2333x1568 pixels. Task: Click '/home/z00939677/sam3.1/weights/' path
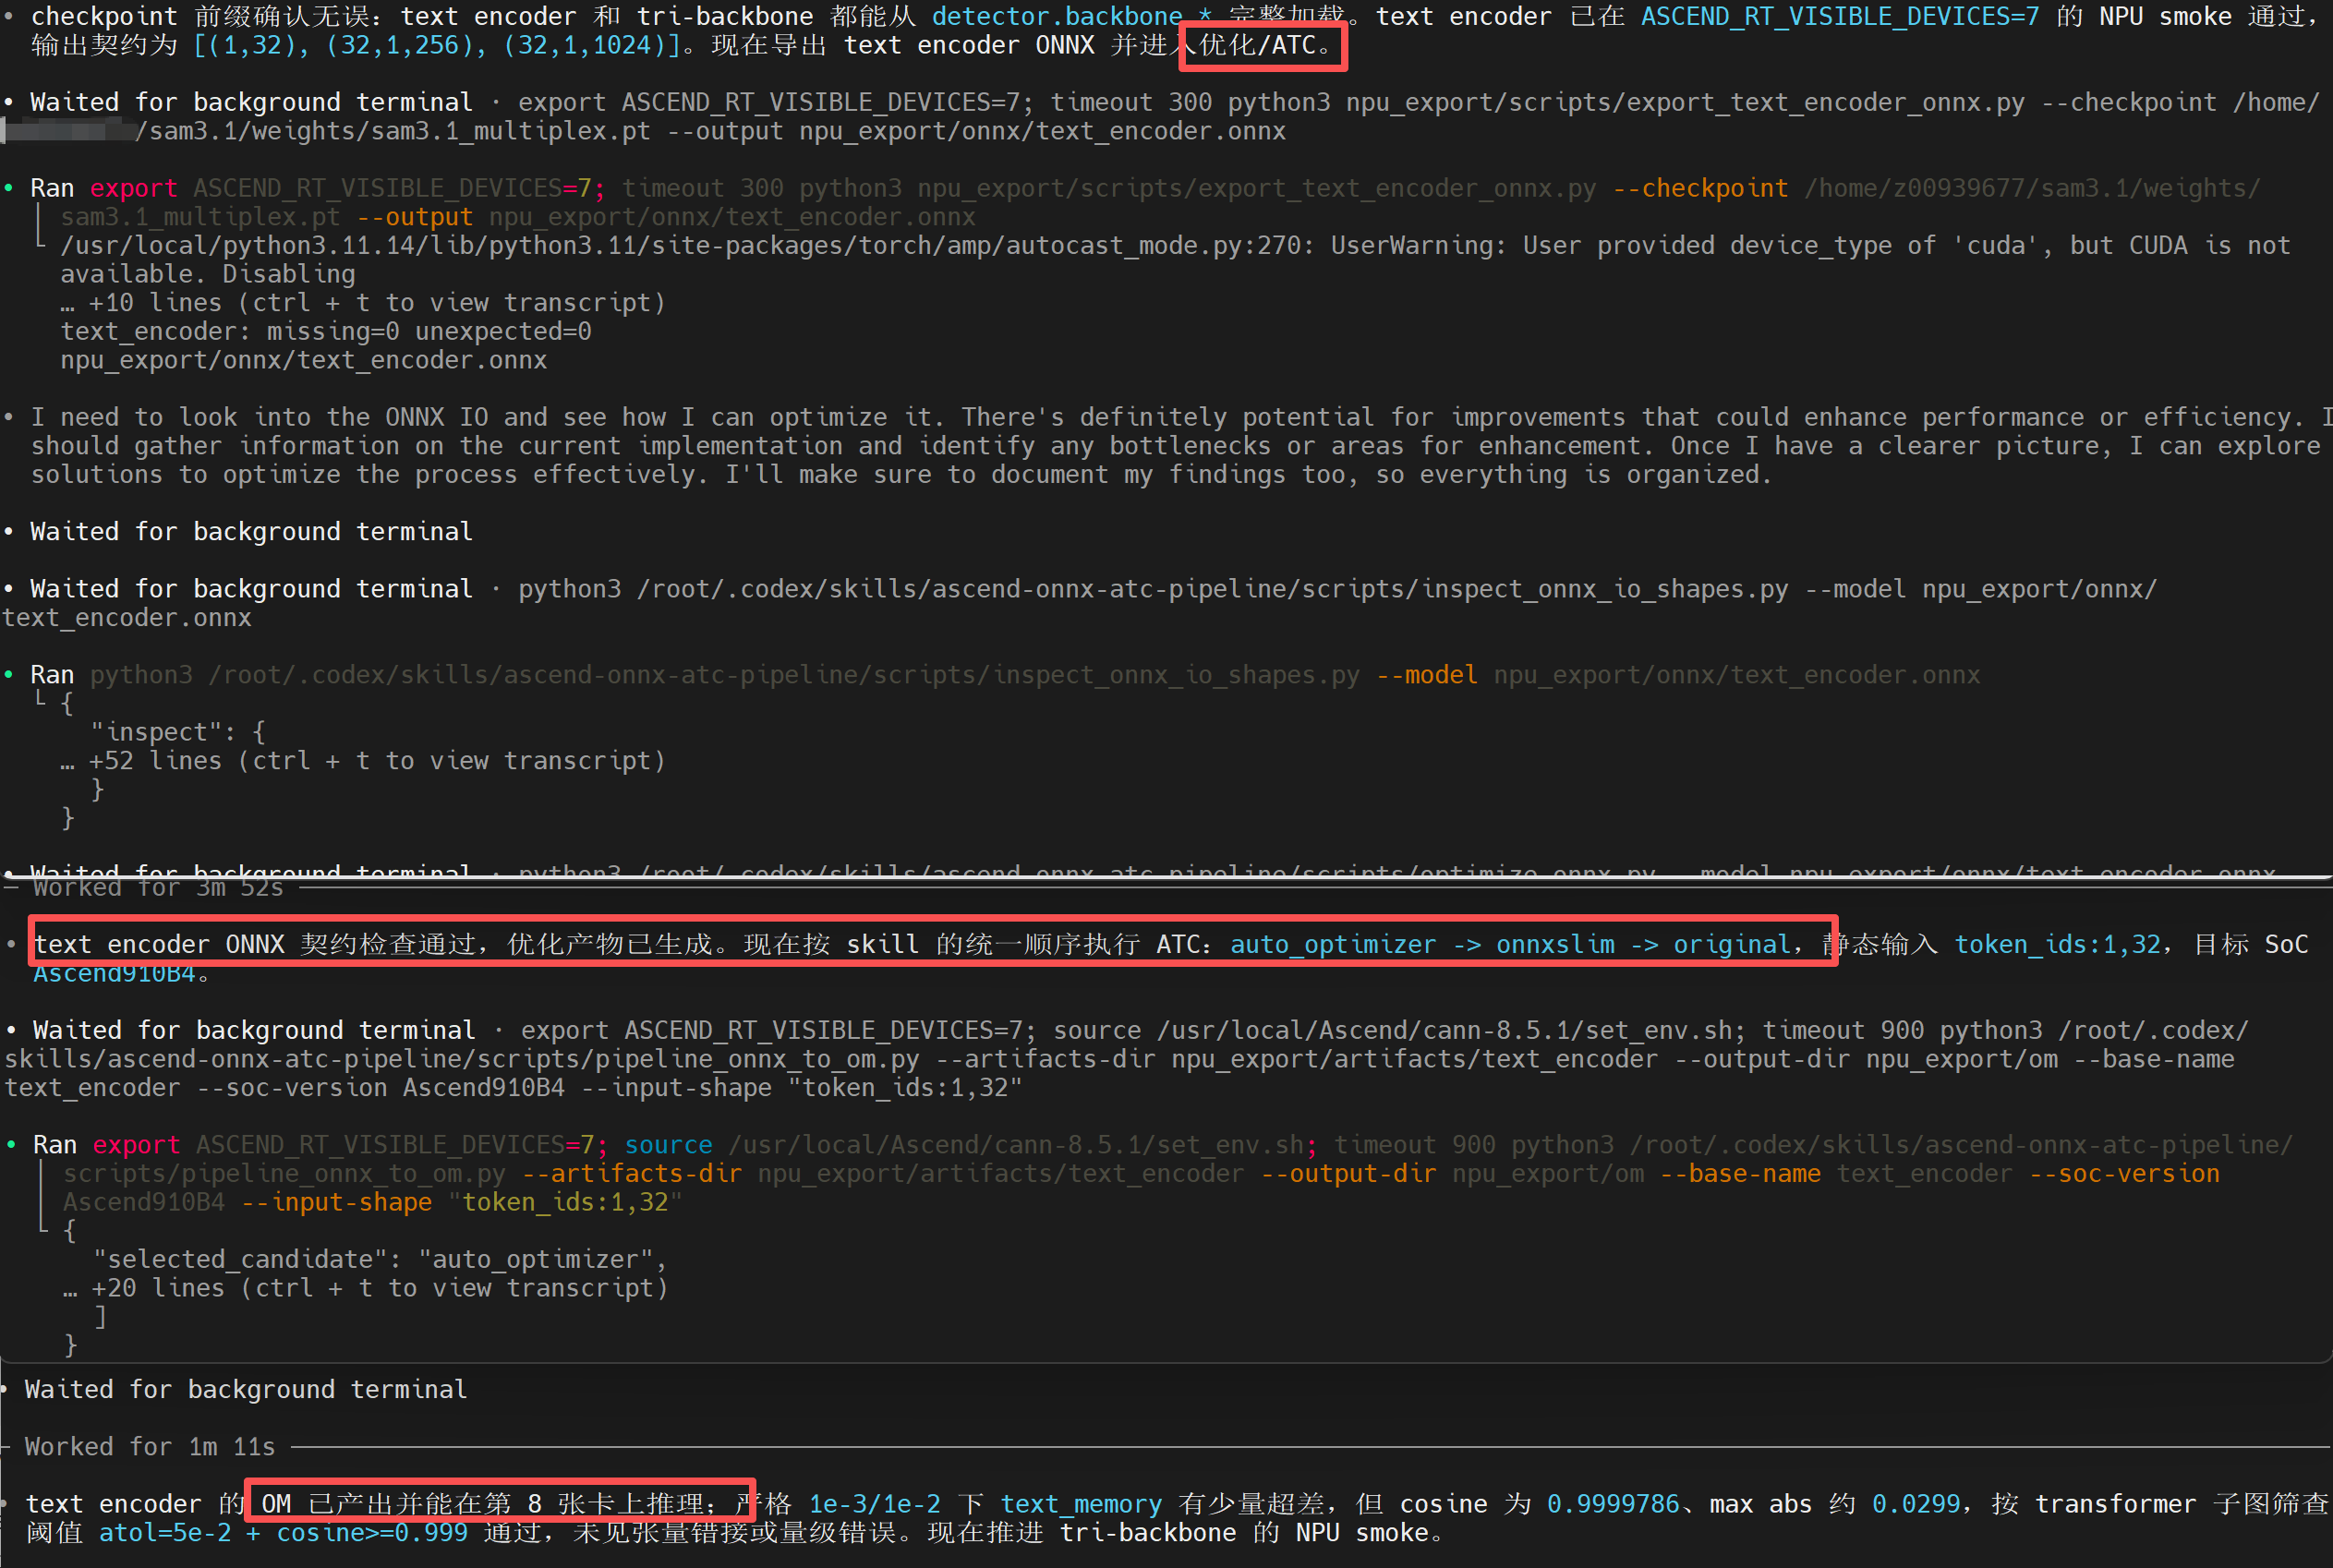[x=2032, y=188]
